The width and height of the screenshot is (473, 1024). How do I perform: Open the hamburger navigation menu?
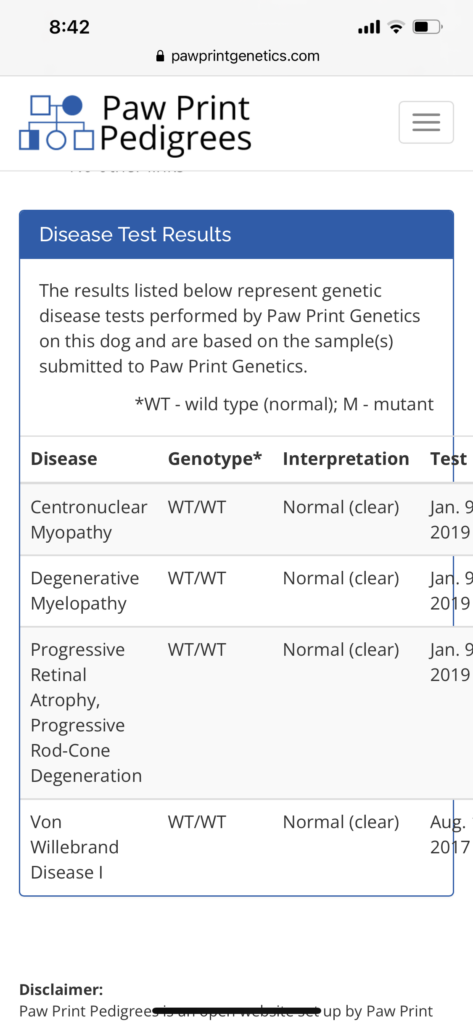tap(426, 122)
